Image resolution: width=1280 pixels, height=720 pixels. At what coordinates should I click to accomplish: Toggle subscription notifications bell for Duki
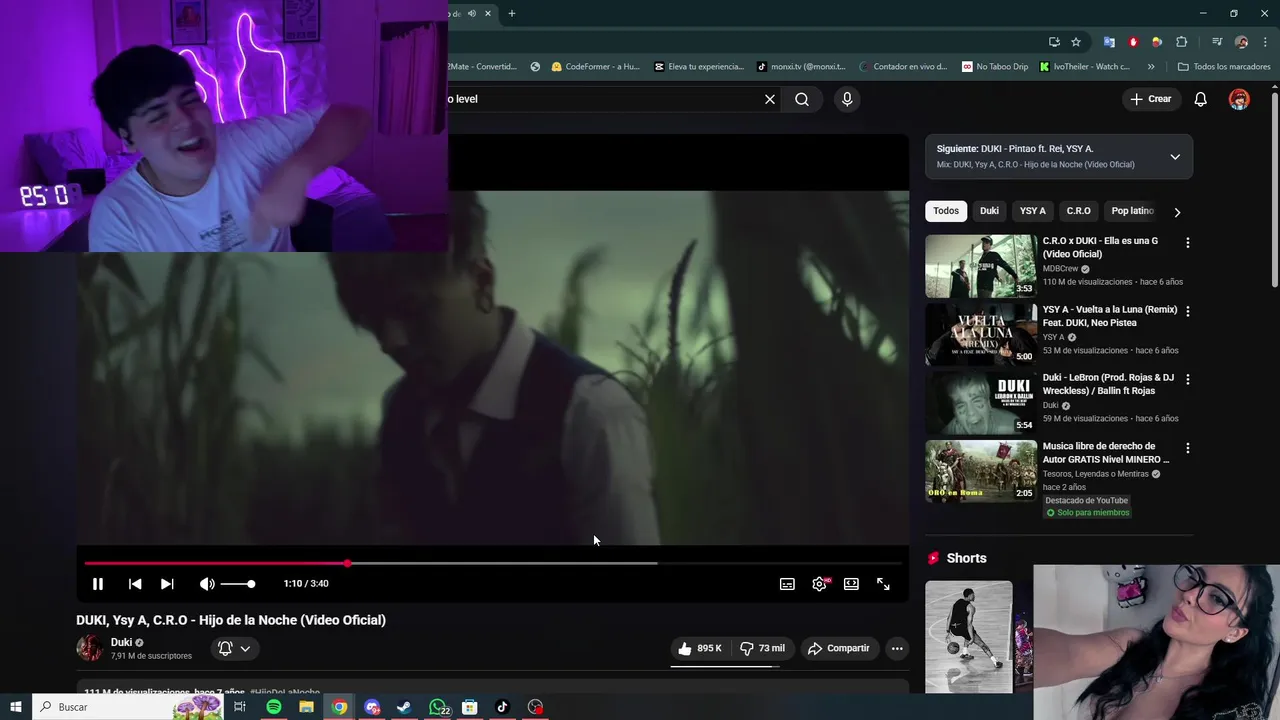pyautogui.click(x=235, y=648)
